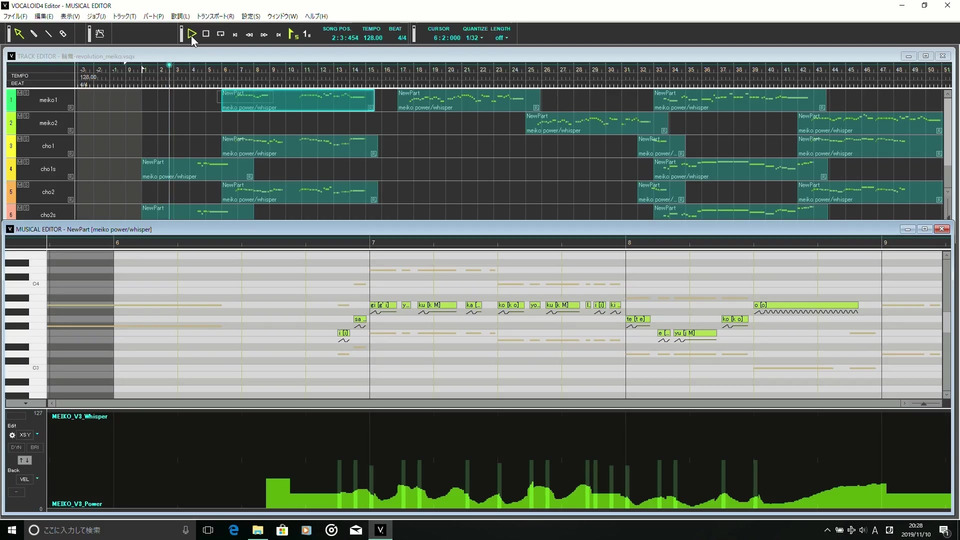This screenshot has height=540, width=960.
Task: Click the yellow color swatch of track 3
Action: point(10,146)
